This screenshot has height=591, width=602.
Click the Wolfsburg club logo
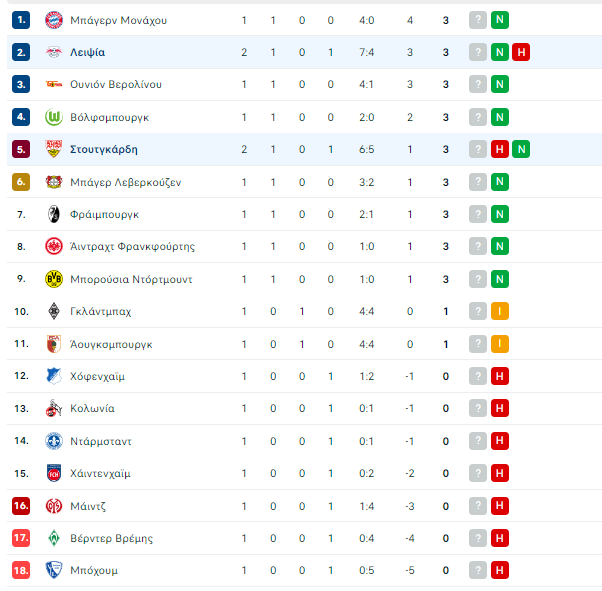click(x=54, y=117)
